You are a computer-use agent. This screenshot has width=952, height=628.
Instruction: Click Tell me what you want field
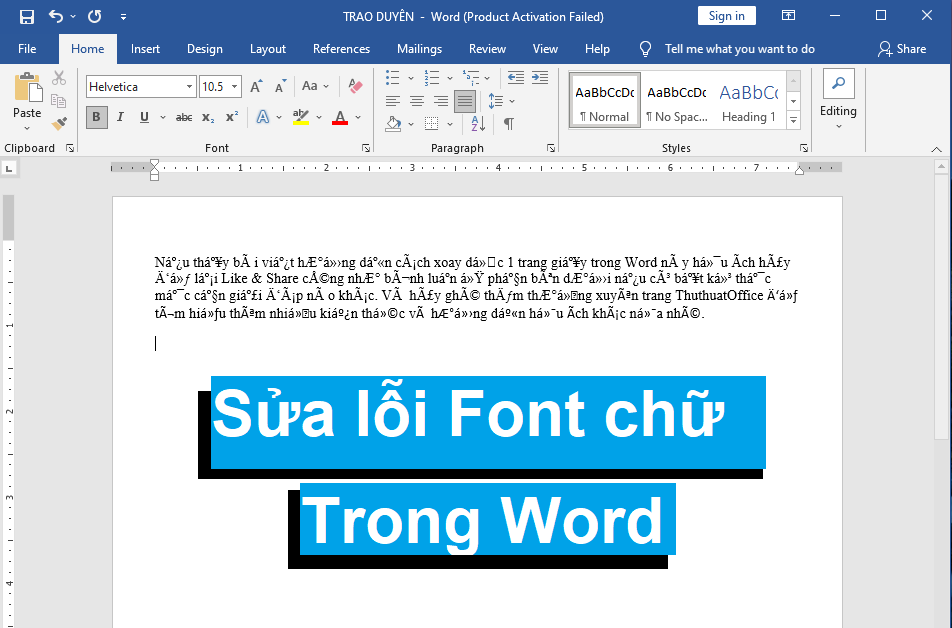tap(740, 49)
